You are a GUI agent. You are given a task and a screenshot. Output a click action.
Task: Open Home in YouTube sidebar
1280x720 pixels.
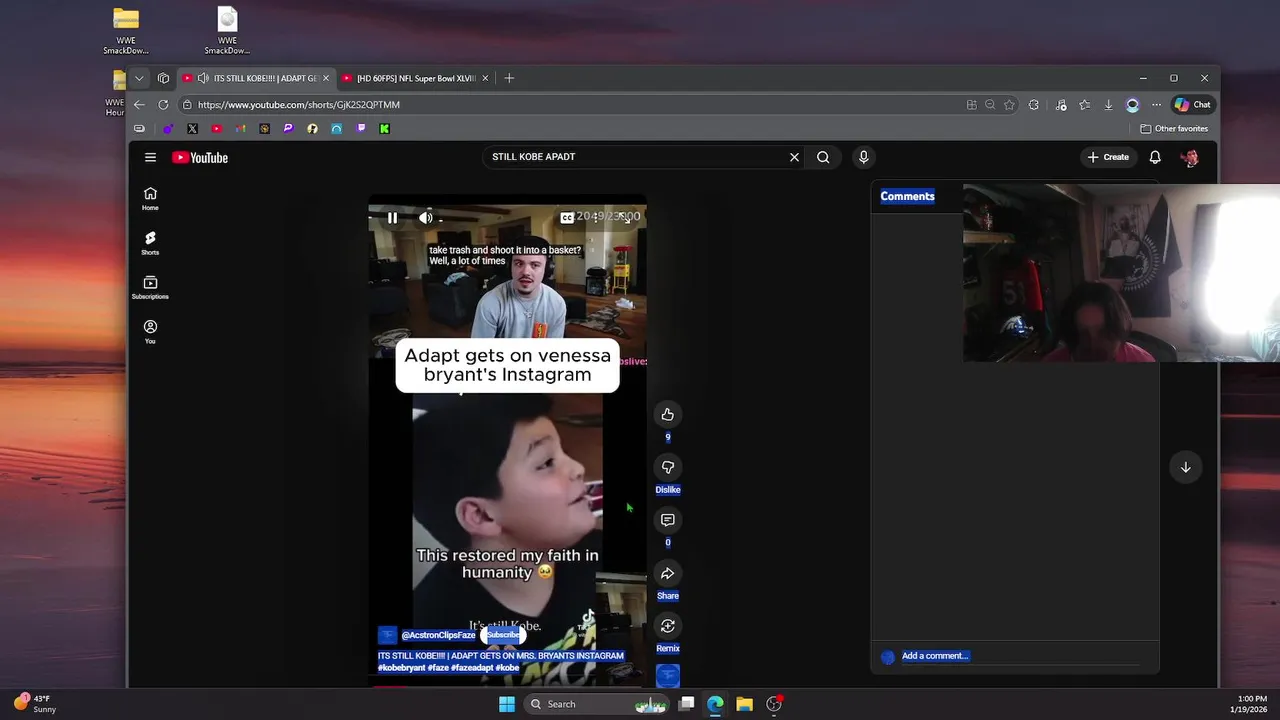[x=150, y=199]
